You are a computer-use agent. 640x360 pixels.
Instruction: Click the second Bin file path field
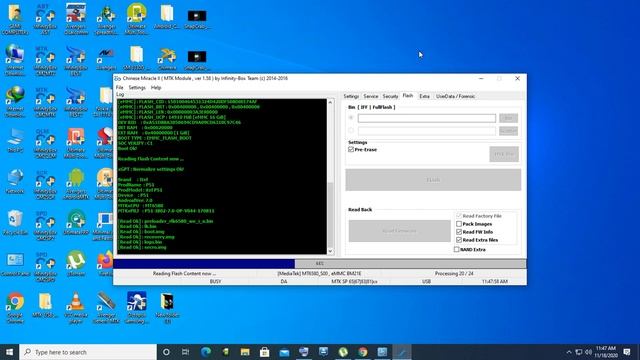pos(427,131)
